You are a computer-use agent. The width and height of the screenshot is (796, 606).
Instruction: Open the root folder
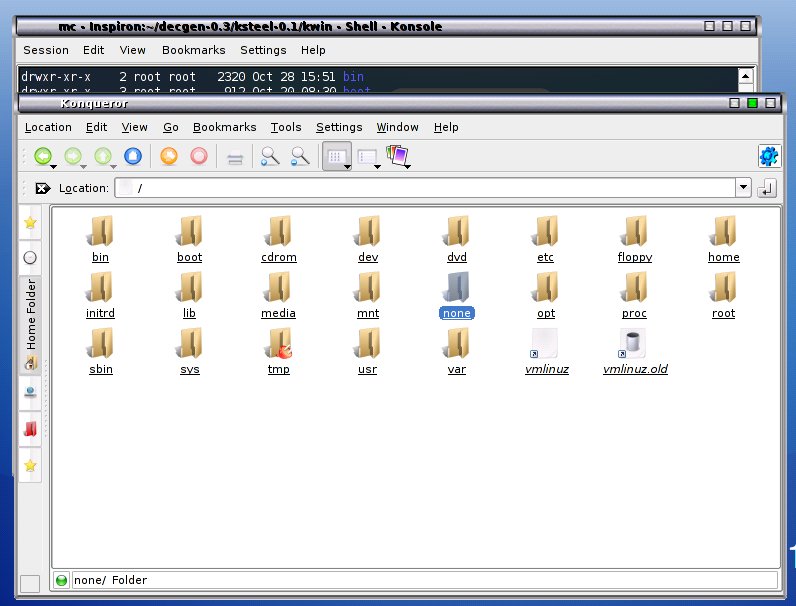click(x=723, y=295)
